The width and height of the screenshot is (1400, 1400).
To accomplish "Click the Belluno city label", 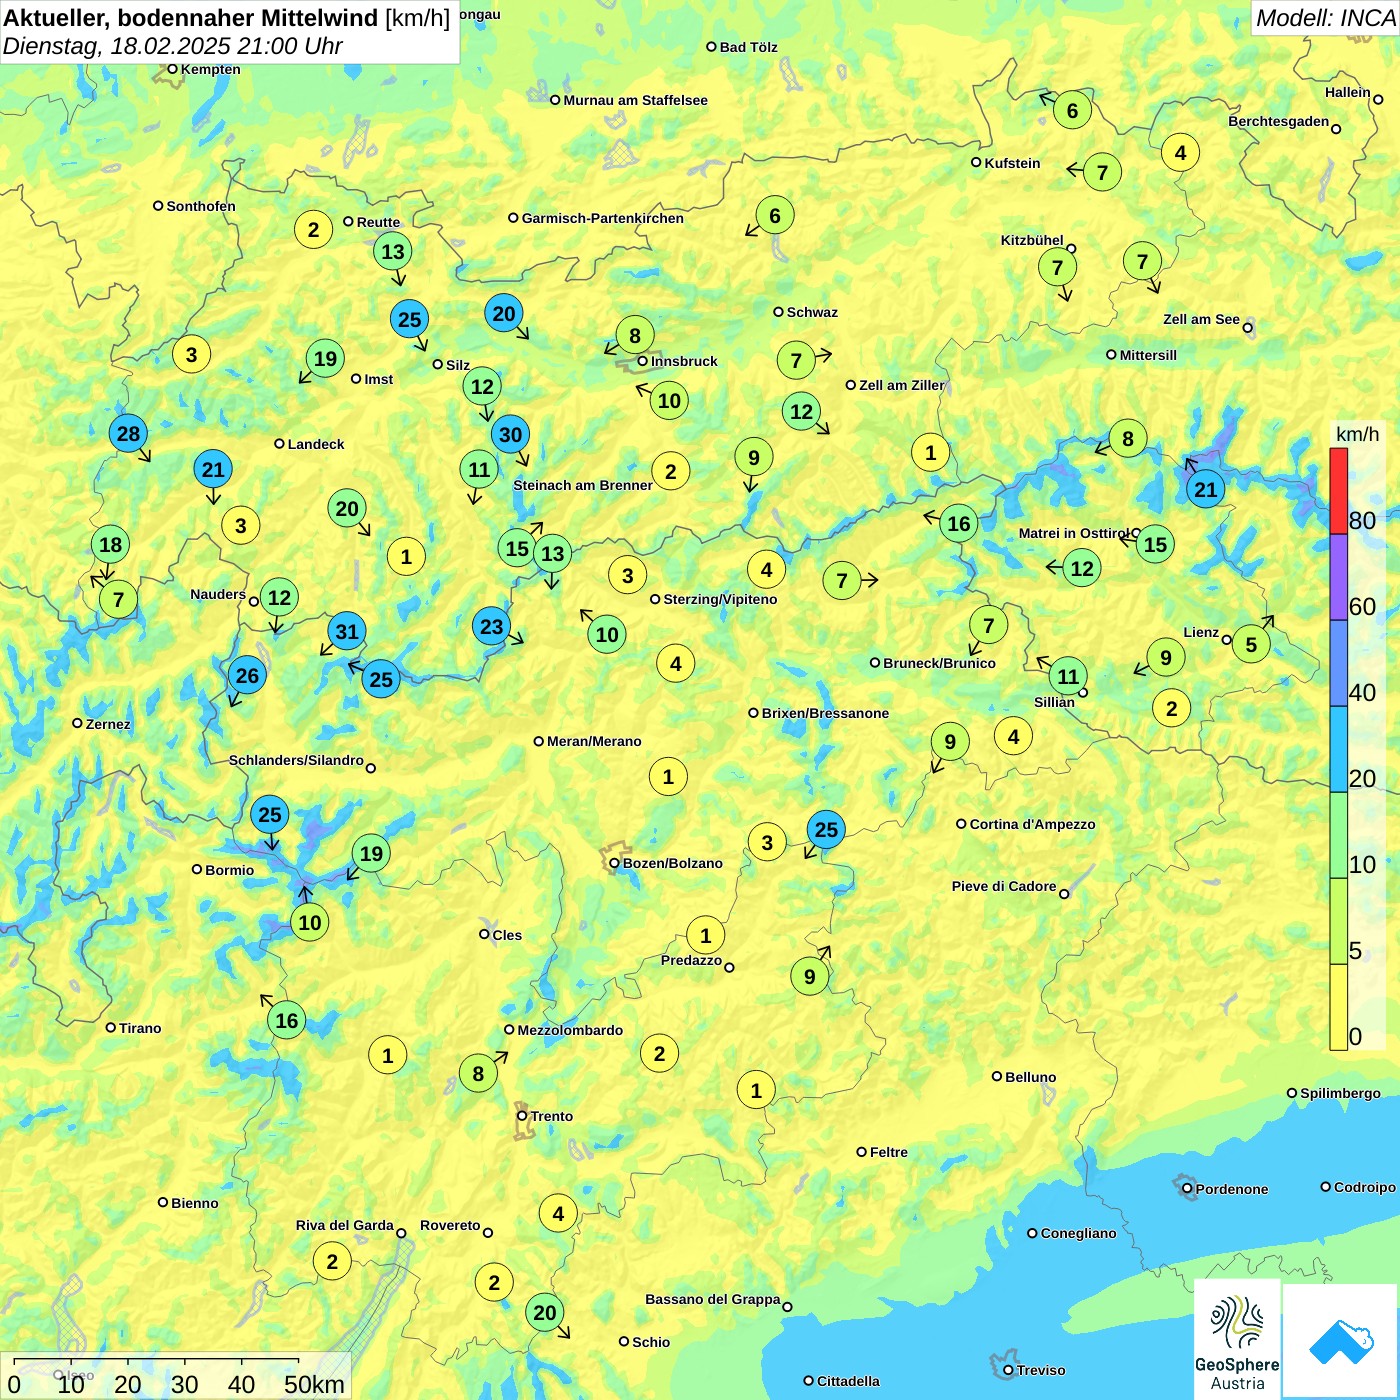I will tap(1031, 1077).
